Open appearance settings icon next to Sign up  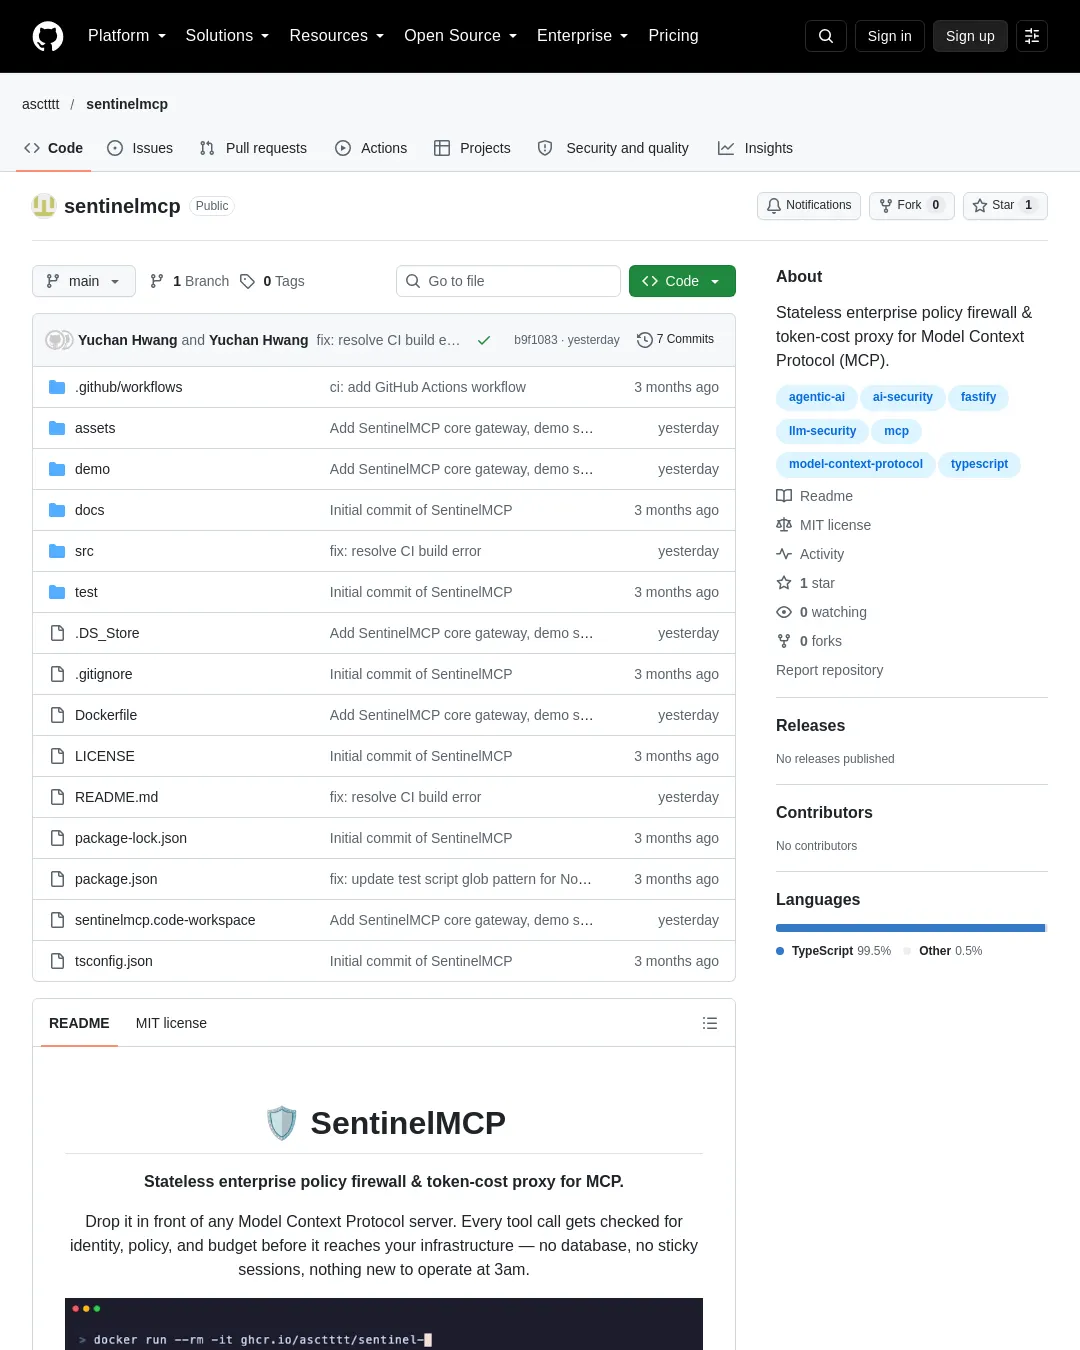point(1032,36)
